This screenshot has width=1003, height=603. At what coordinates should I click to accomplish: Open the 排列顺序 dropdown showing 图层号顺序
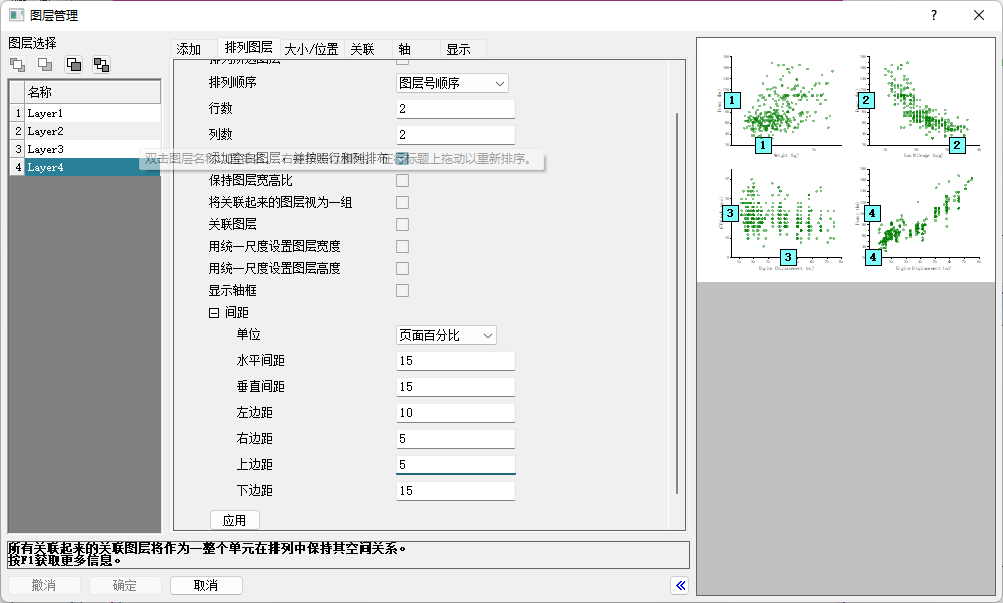(452, 83)
